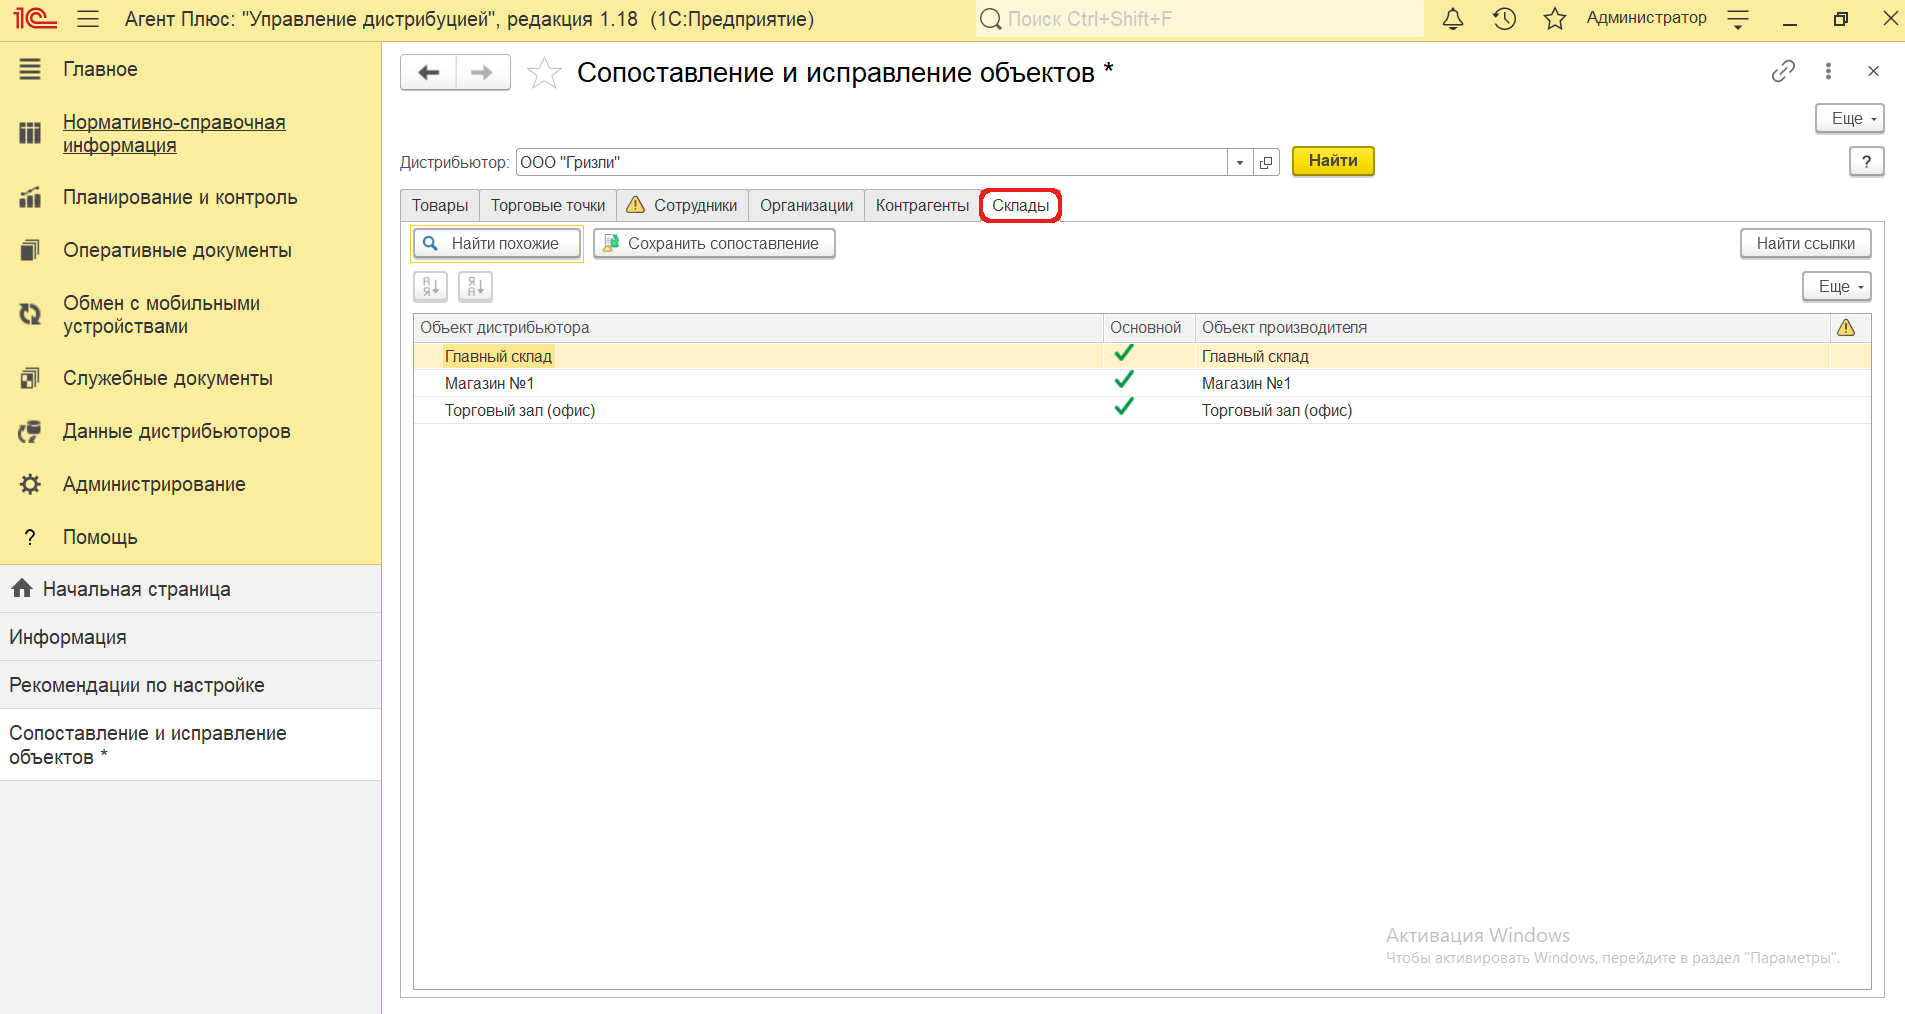Open the table's Еще dropdown menu
The height and width of the screenshot is (1014, 1905).
coord(1837,286)
